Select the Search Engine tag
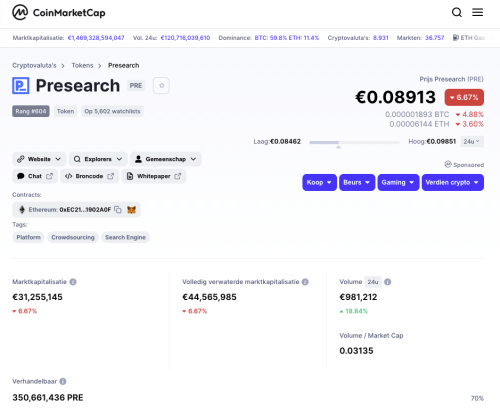 tap(125, 237)
